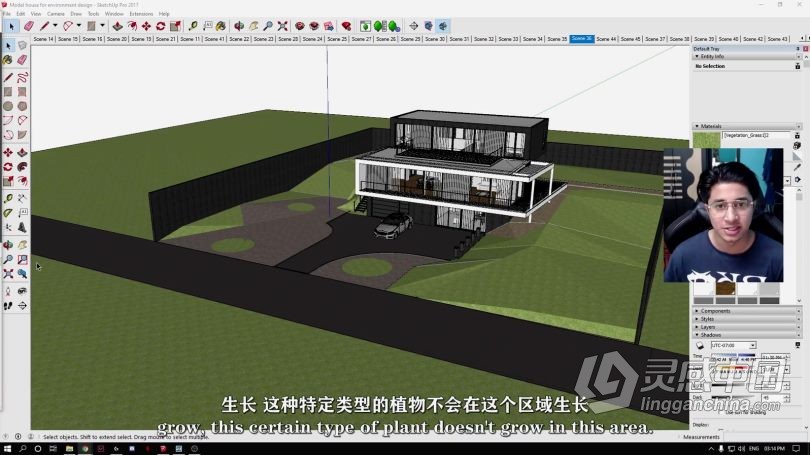
Task: Click the Sample Paint eyedropper button
Action: click(797, 167)
